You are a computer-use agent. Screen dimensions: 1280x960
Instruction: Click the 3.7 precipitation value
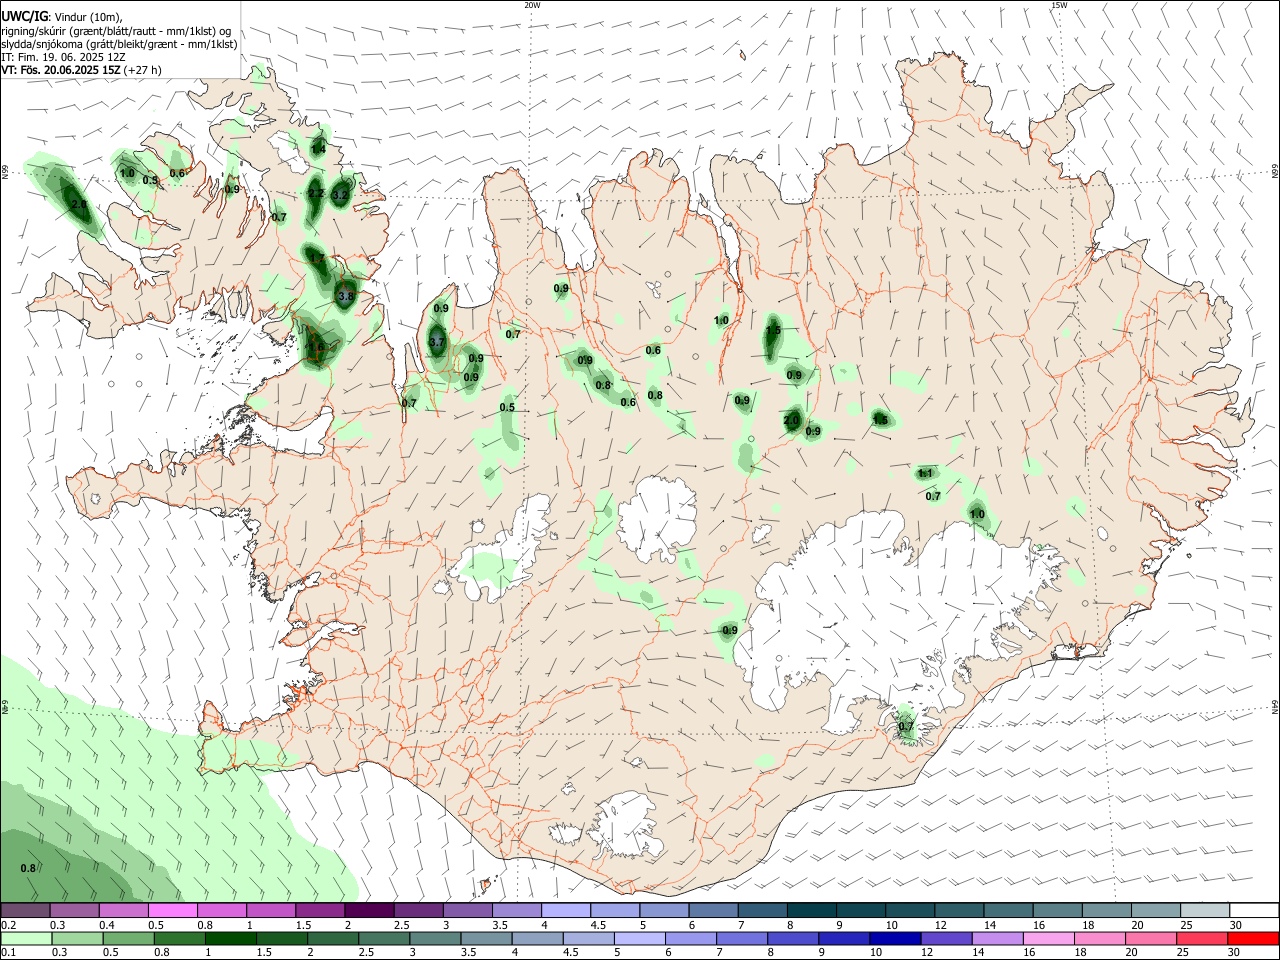click(436, 342)
